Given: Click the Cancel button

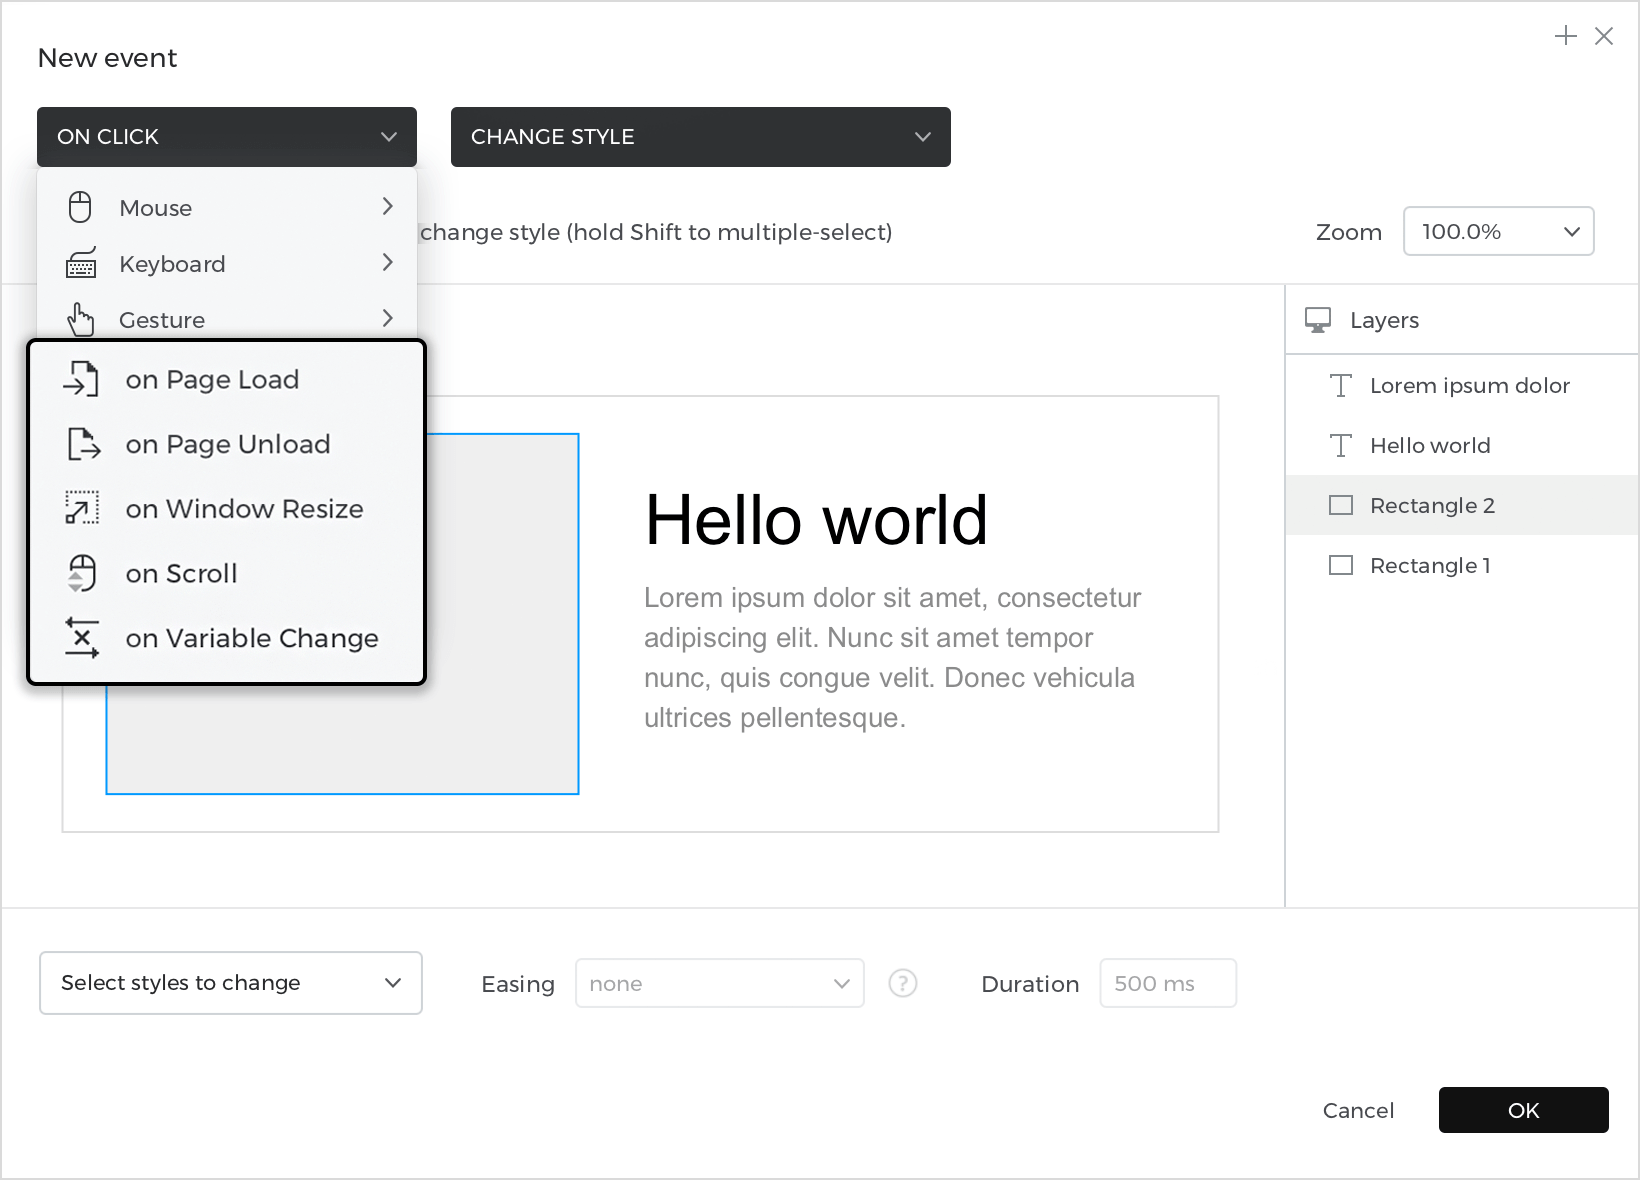Looking at the screenshot, I should [1358, 1110].
